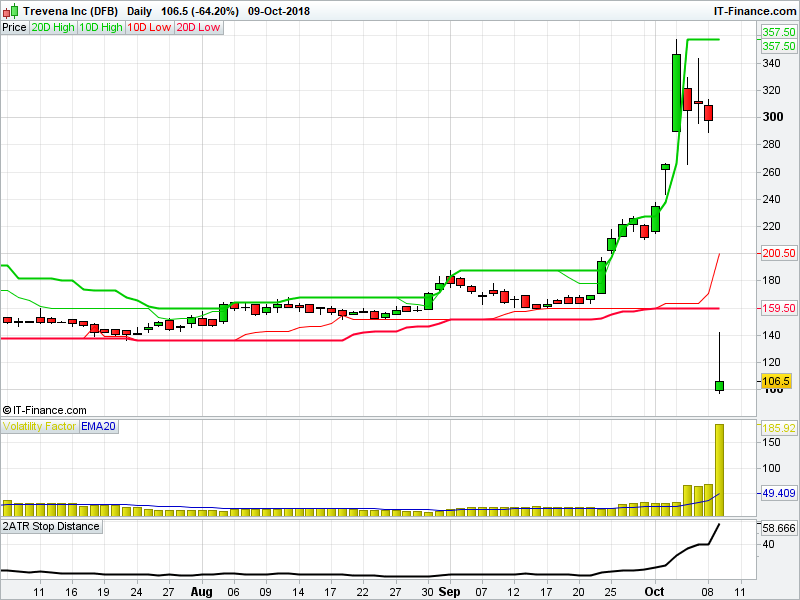Click the candlestick chart icon beside Trevena Inc
This screenshot has height=600, width=800.
11,11
